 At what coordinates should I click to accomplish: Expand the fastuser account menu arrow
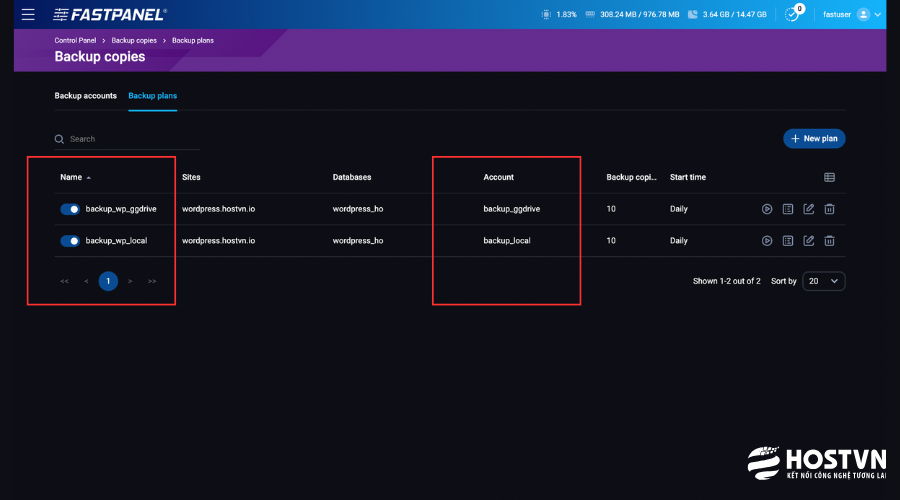(878, 14)
